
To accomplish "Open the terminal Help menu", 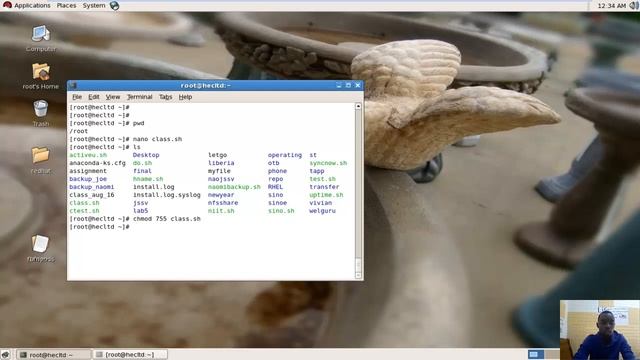I will click(185, 97).
